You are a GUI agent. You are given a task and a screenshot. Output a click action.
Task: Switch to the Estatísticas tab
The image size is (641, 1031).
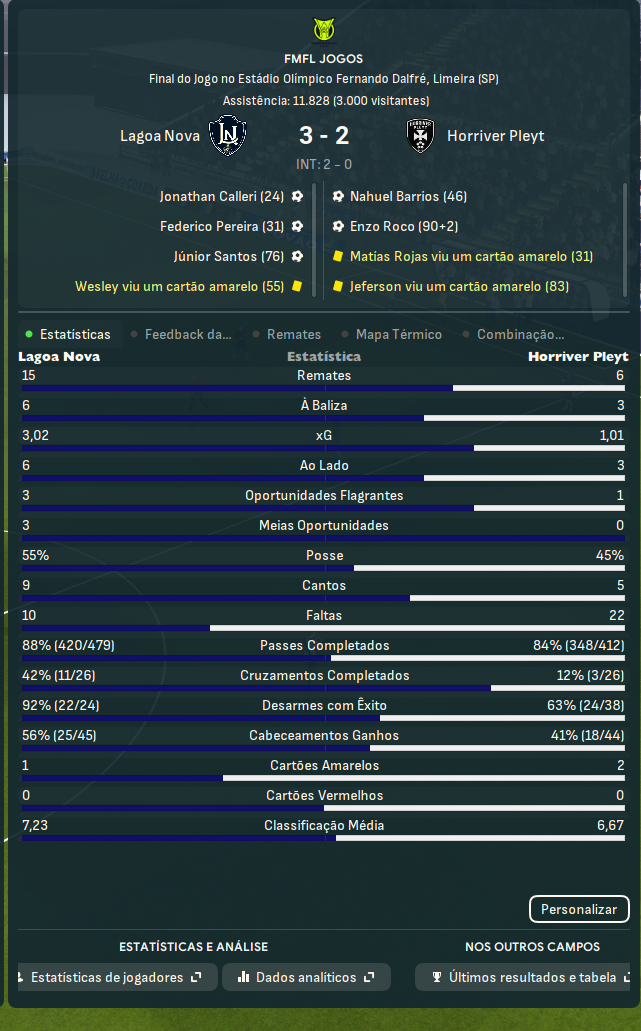[x=74, y=334]
